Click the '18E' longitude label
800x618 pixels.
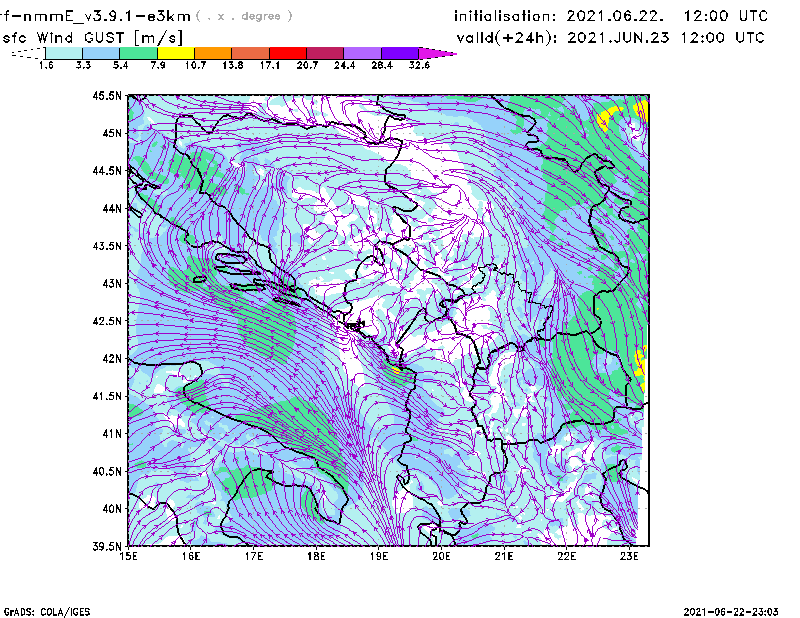(x=316, y=556)
